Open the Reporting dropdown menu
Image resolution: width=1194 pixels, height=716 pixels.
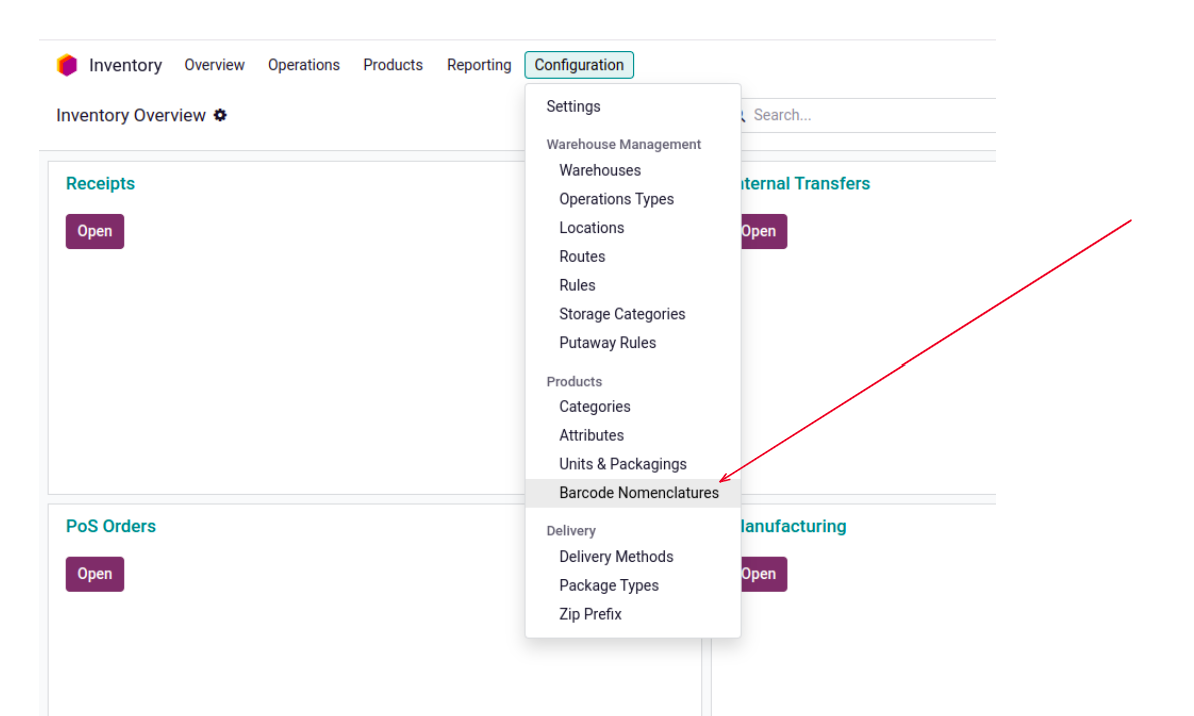click(479, 65)
